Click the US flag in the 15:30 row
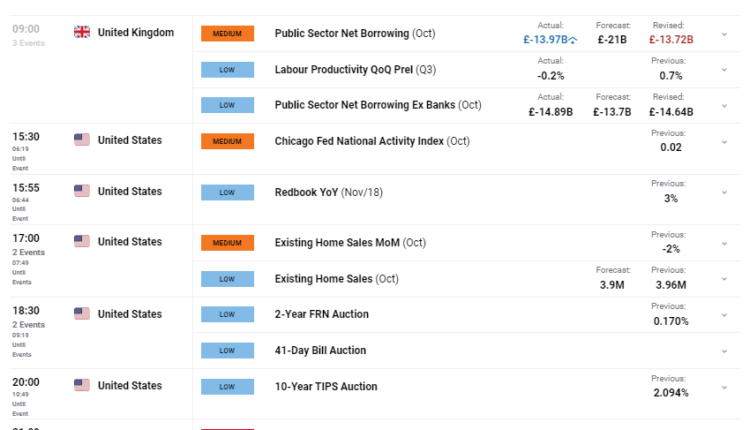Screen dimensions: 750x430 82,140
